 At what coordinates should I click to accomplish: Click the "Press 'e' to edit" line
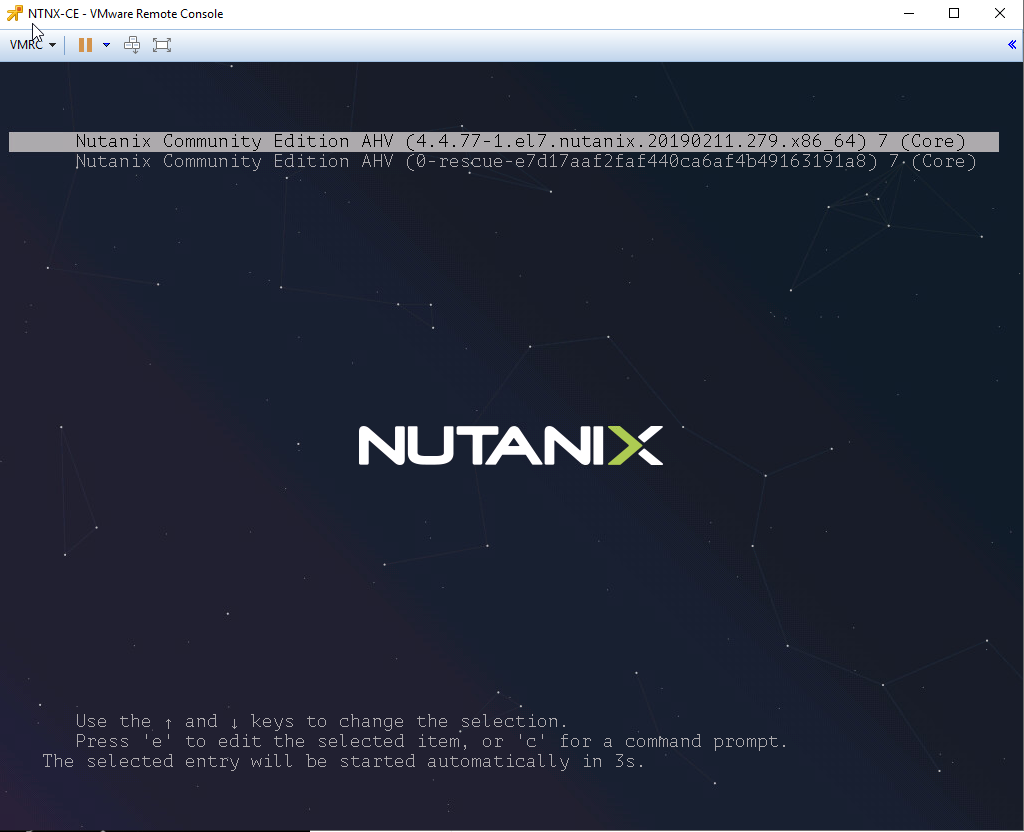pyautogui.click(x=431, y=741)
